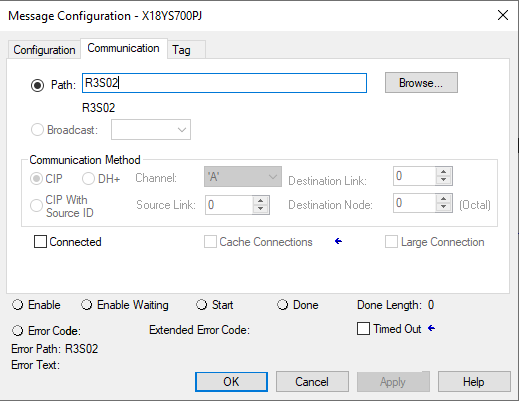Click the Start status indicator

201,305
